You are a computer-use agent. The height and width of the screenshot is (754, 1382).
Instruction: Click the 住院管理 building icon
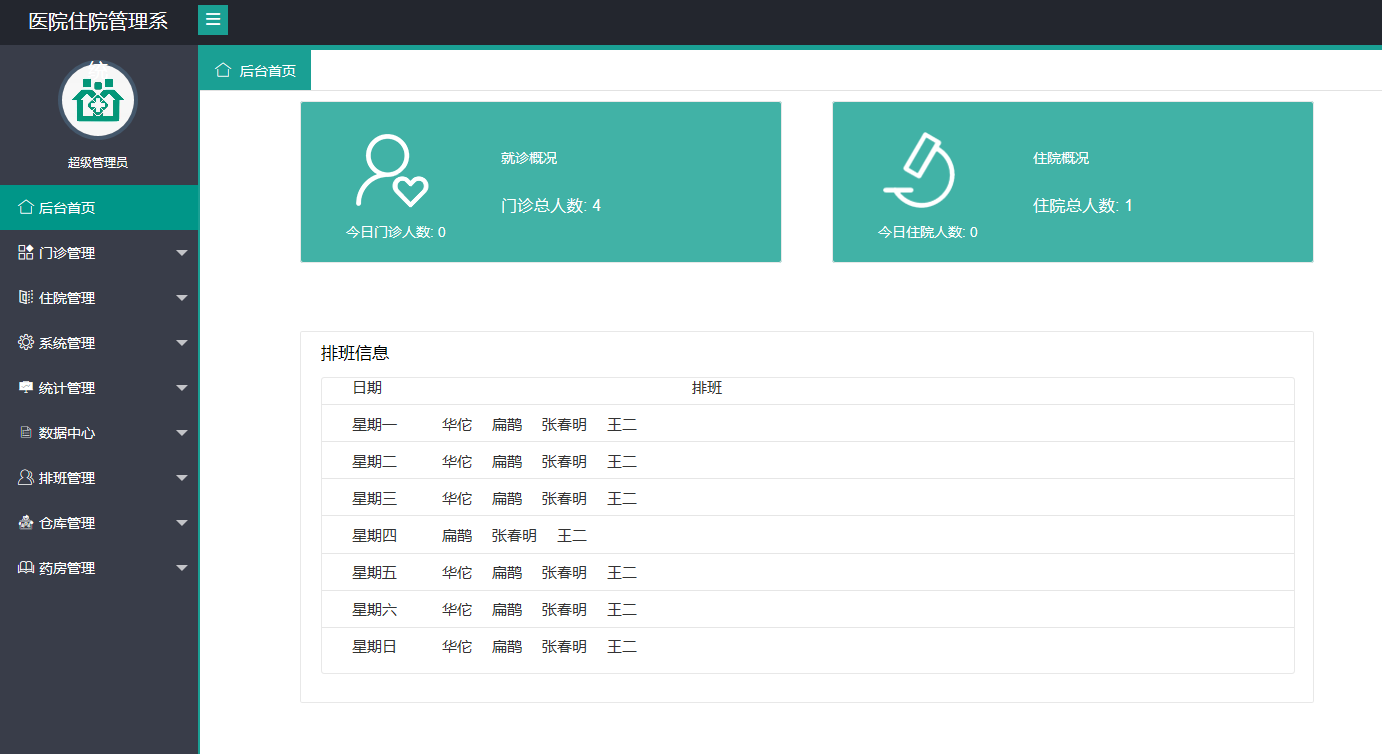click(x=26, y=298)
